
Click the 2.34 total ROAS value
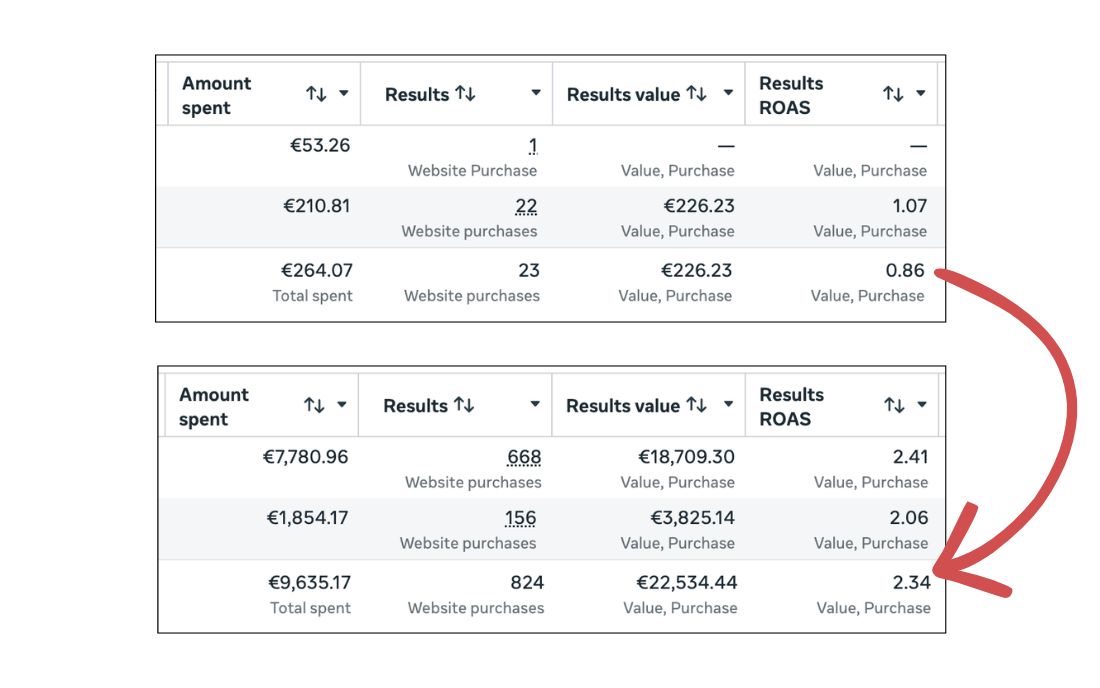click(x=908, y=583)
